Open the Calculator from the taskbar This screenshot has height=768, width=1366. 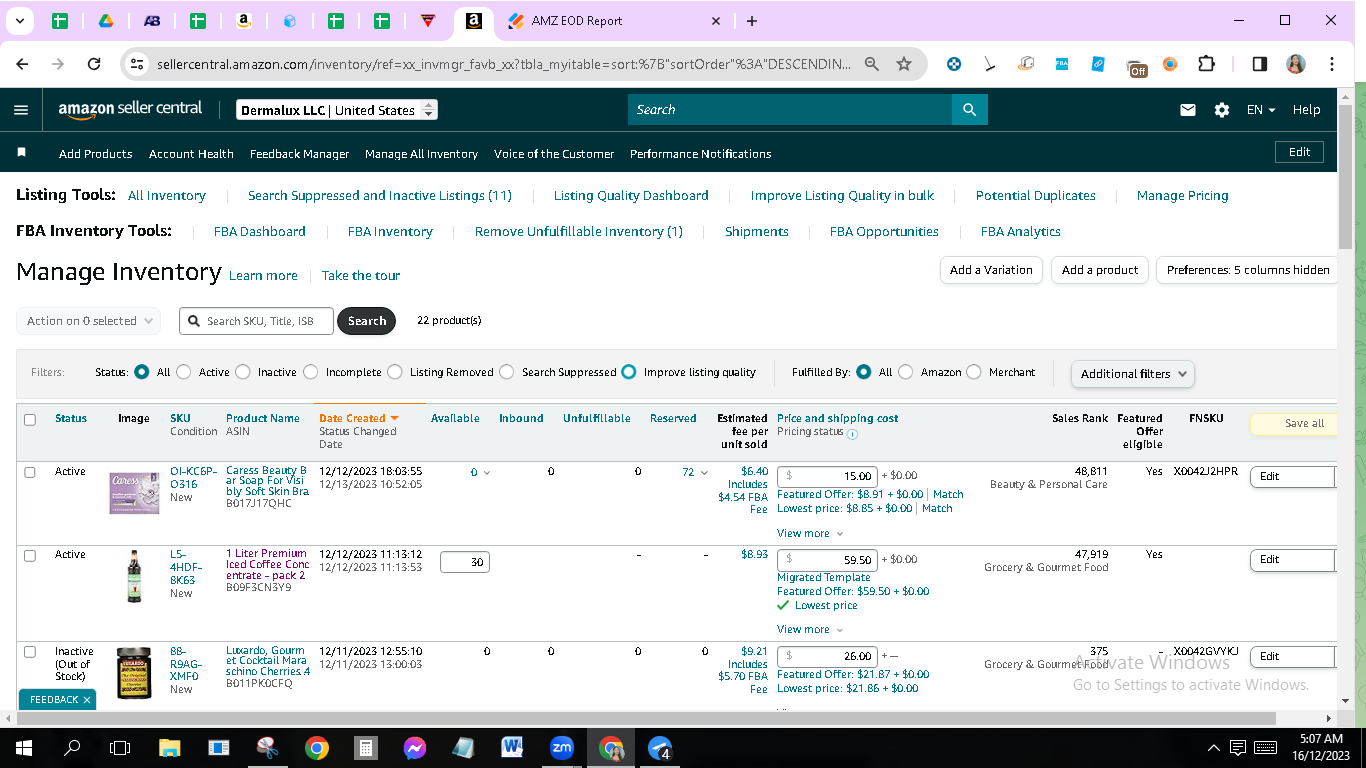pos(366,747)
